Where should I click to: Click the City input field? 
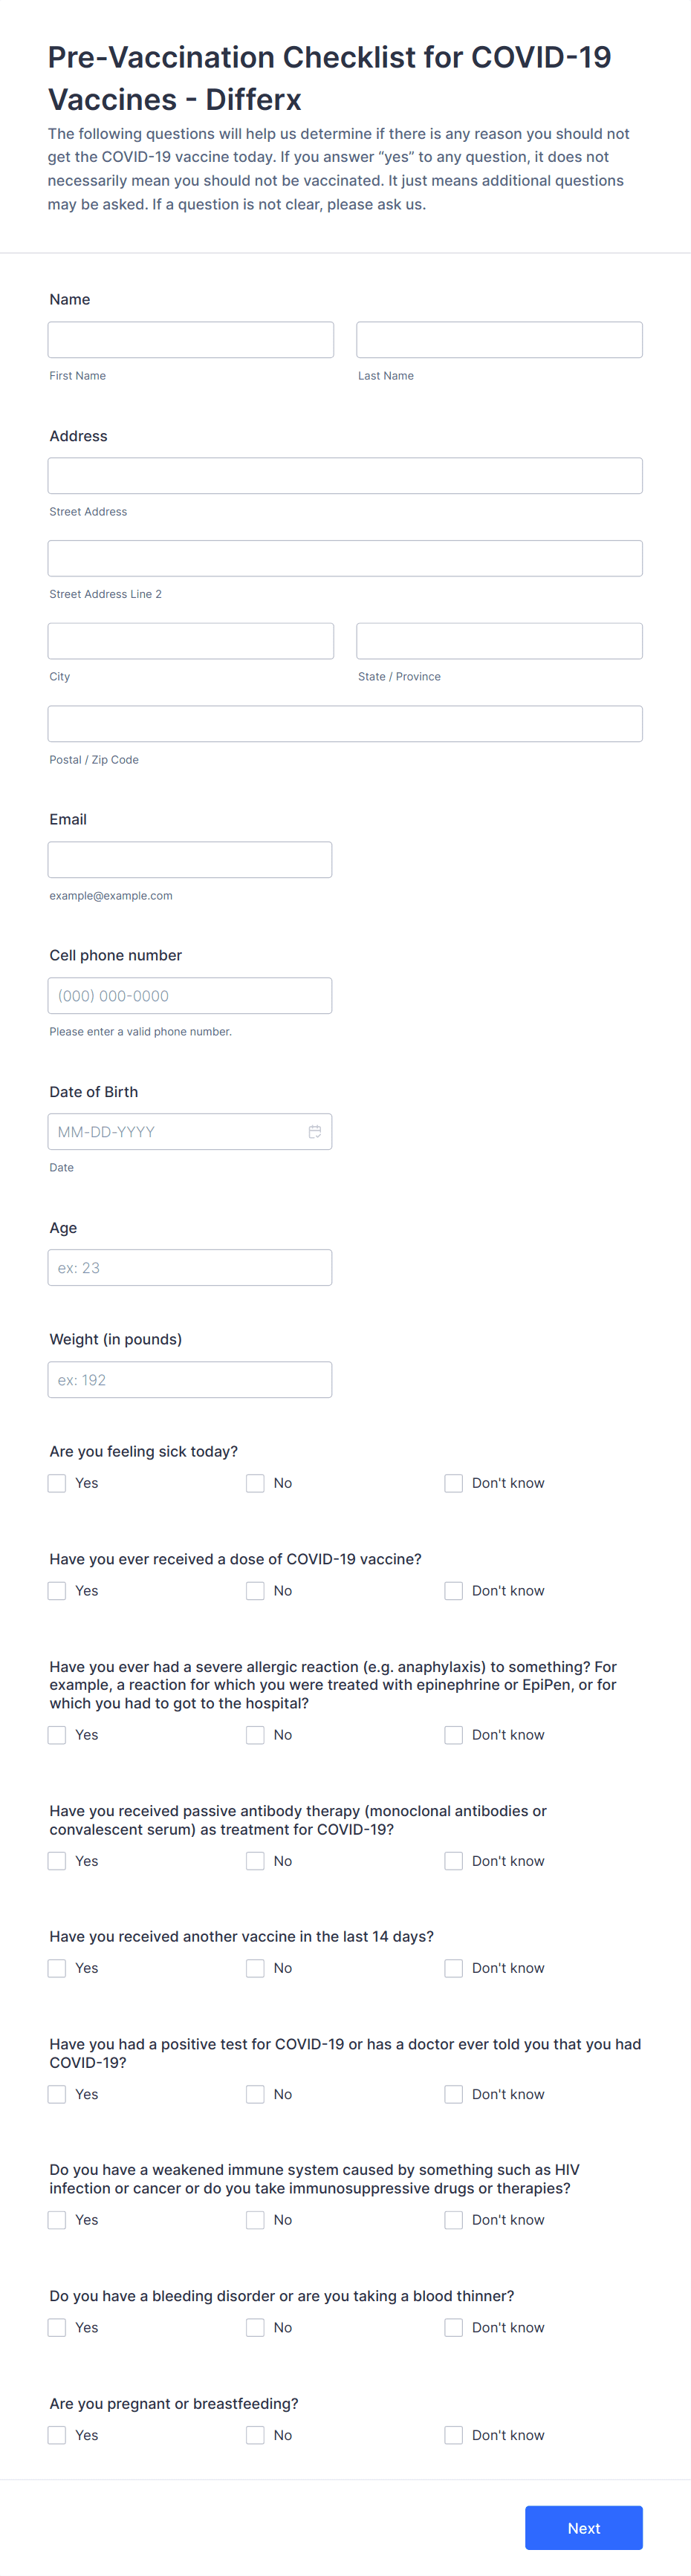190,640
